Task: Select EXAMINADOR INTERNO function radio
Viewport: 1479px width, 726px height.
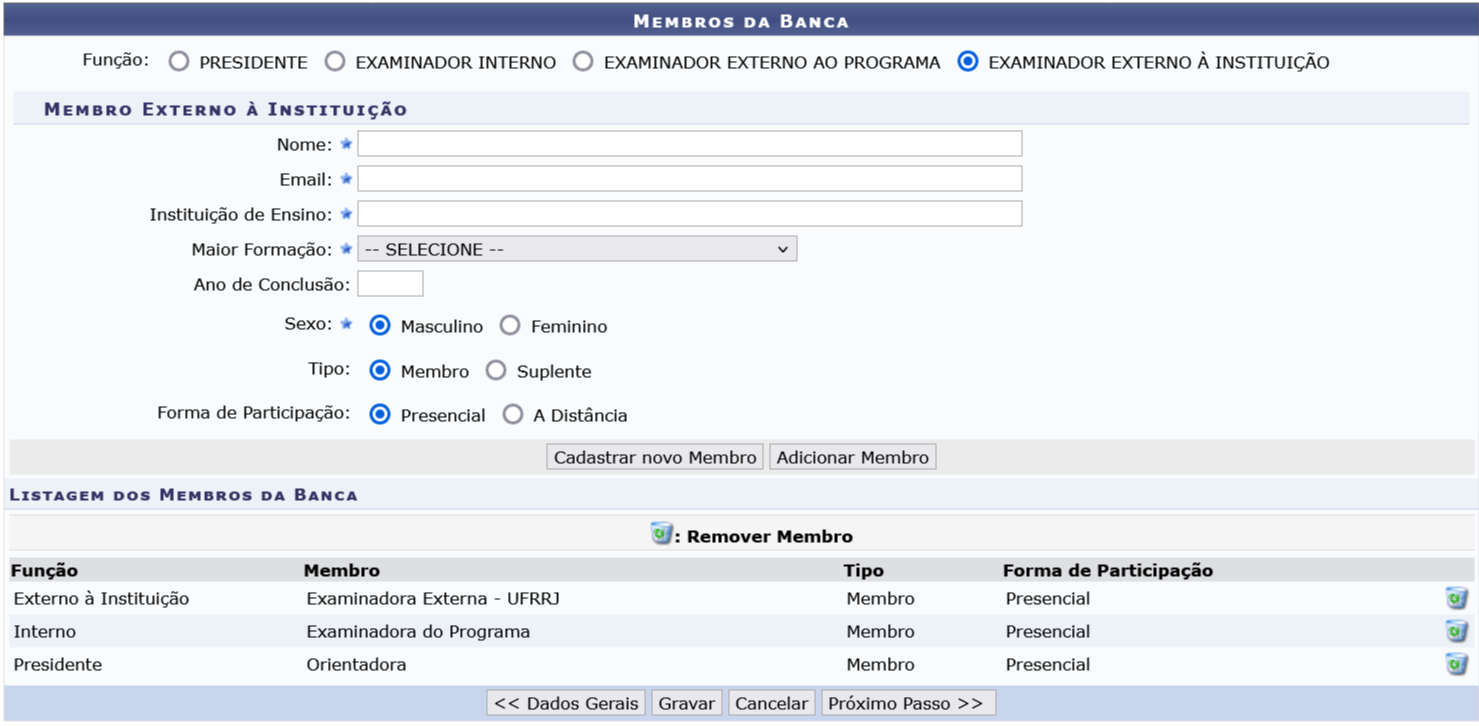Action: click(x=335, y=62)
